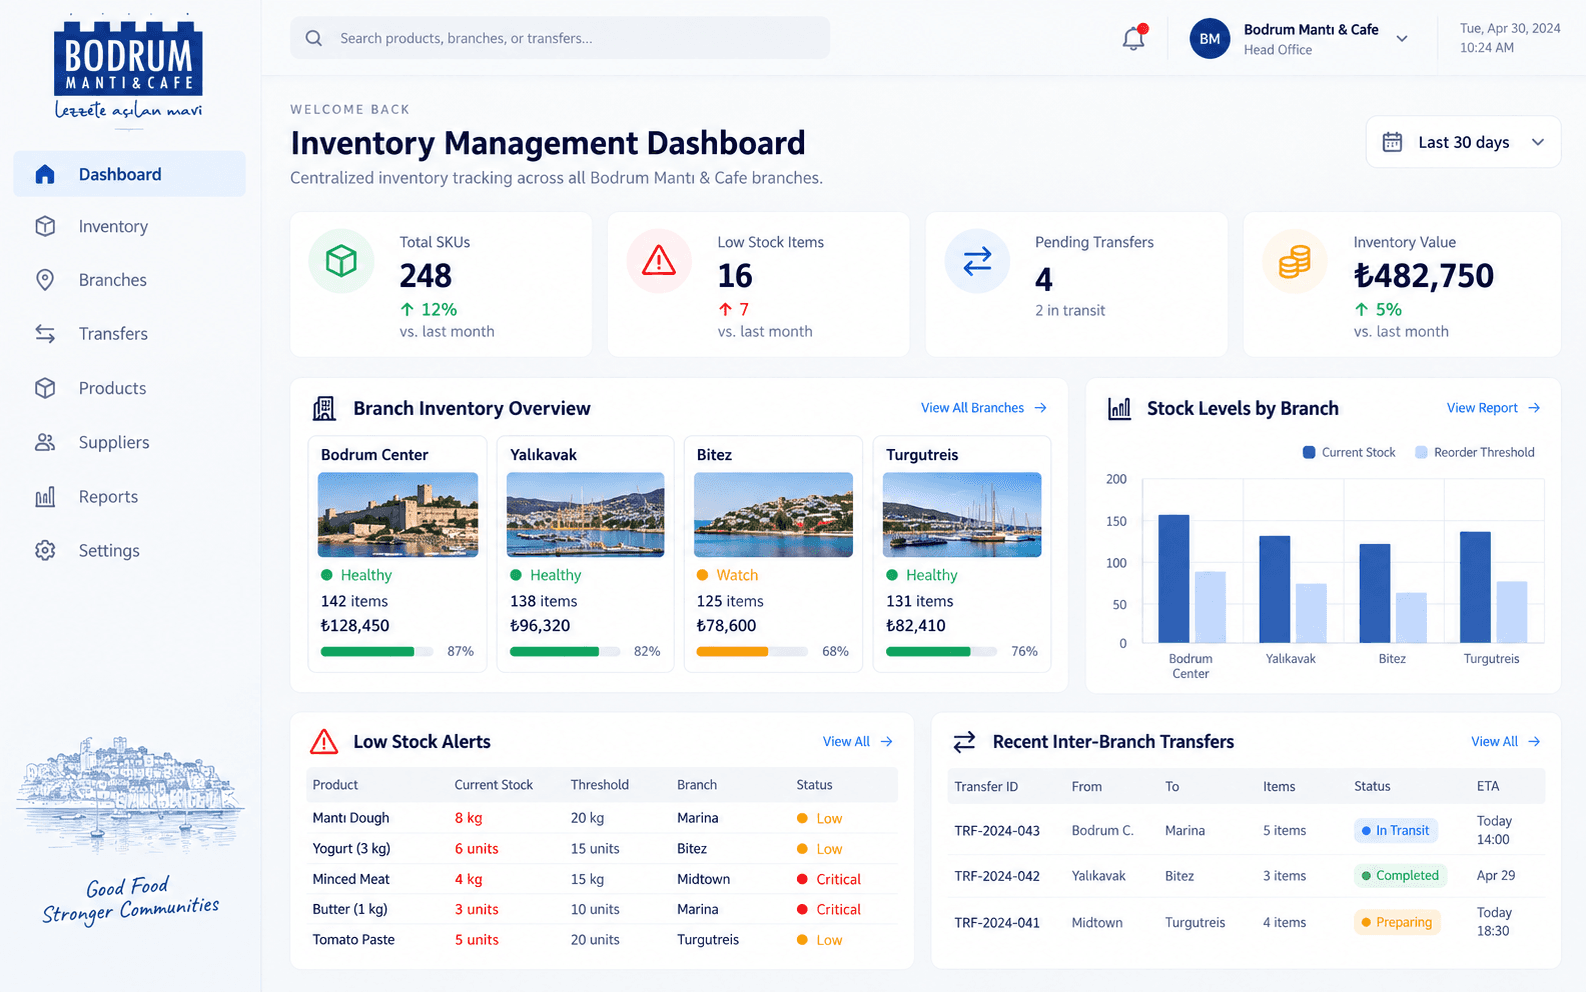Click the Pending Transfers arrows icon
Viewport: 1586px width, 992px height.
[x=977, y=261]
